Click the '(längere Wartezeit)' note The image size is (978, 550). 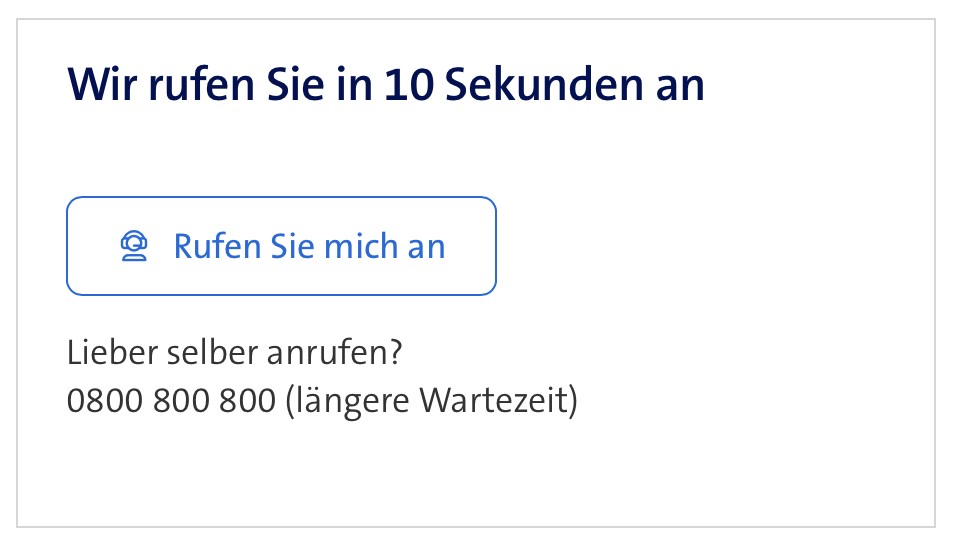pyautogui.click(x=430, y=401)
